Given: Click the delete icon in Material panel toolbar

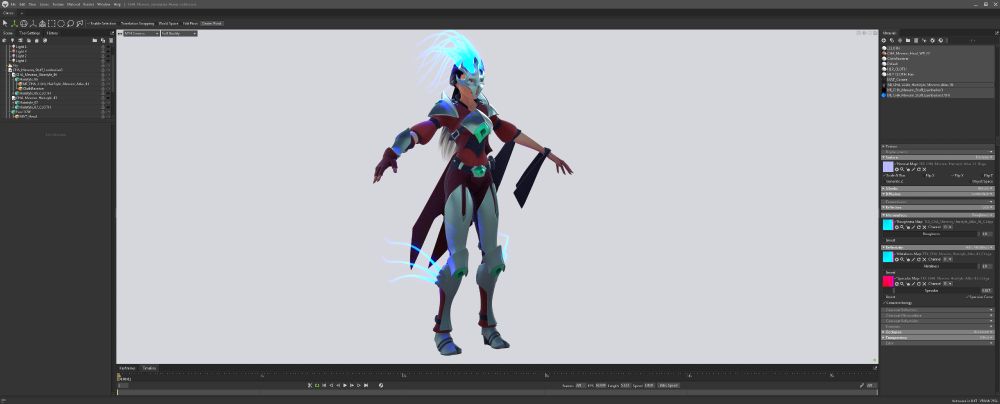Looking at the screenshot, I should (x=916, y=40).
